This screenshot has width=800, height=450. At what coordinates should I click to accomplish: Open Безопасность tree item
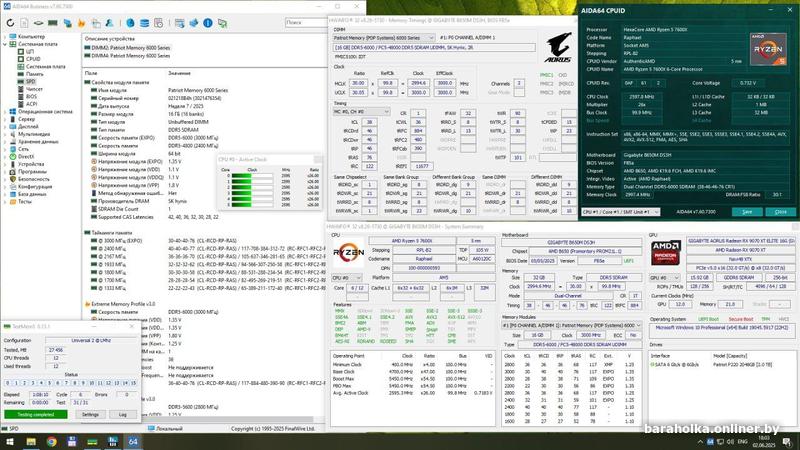click(34, 179)
